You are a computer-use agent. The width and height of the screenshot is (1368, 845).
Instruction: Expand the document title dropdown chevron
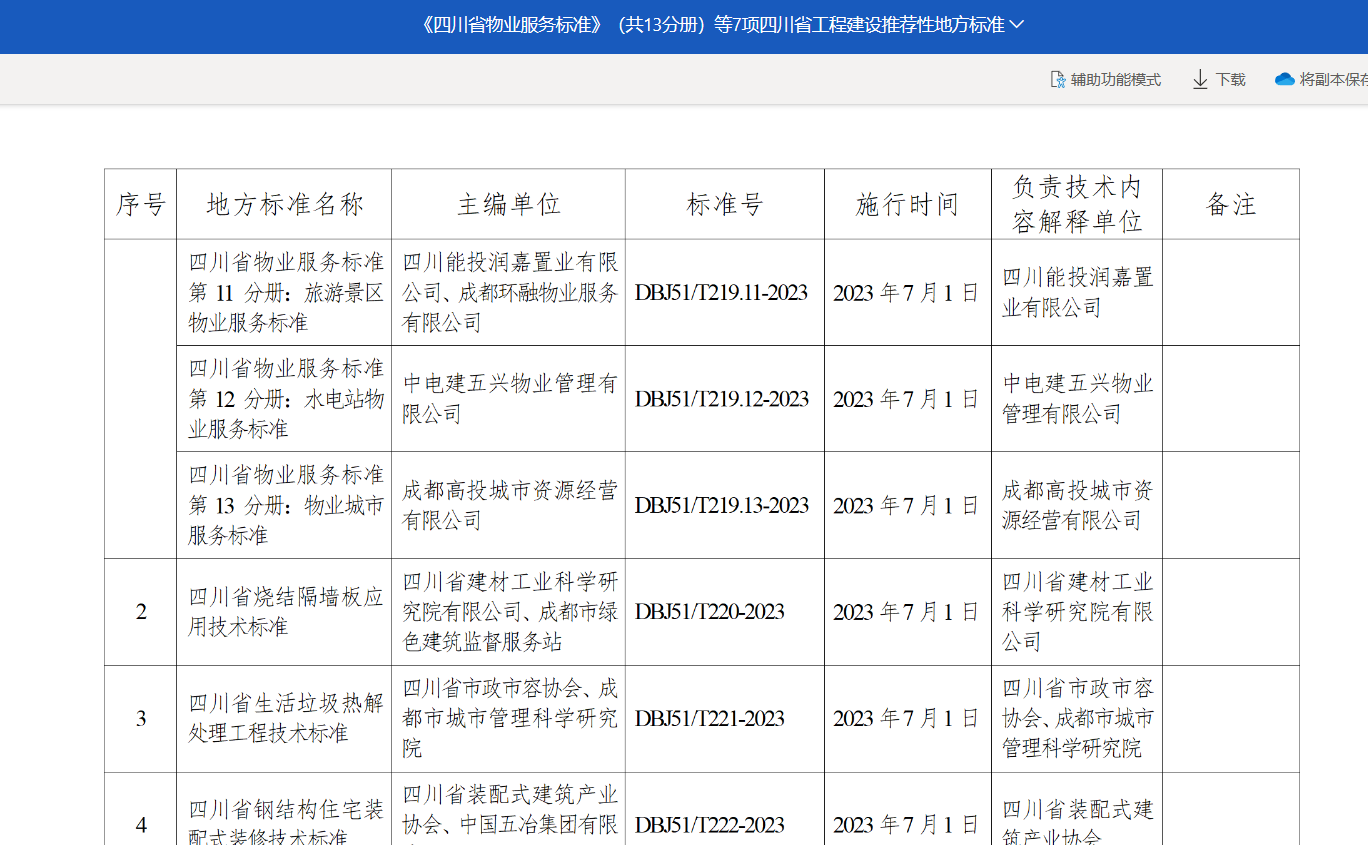click(1017, 25)
